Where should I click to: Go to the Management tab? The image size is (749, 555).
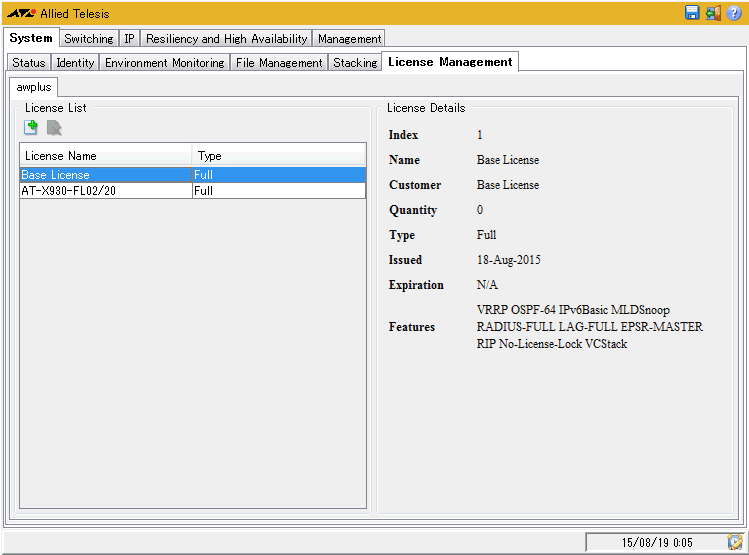(x=349, y=39)
